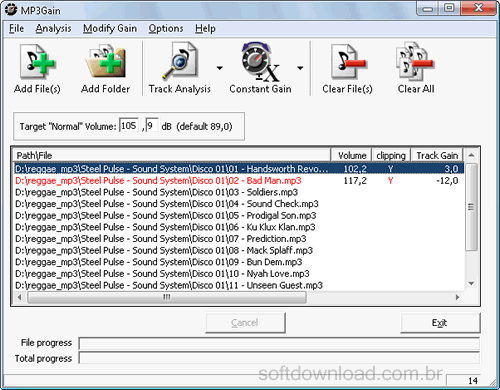Select row 02 - Bad Man.mp3
Screen dimensions: 500x390
coord(239,181)
